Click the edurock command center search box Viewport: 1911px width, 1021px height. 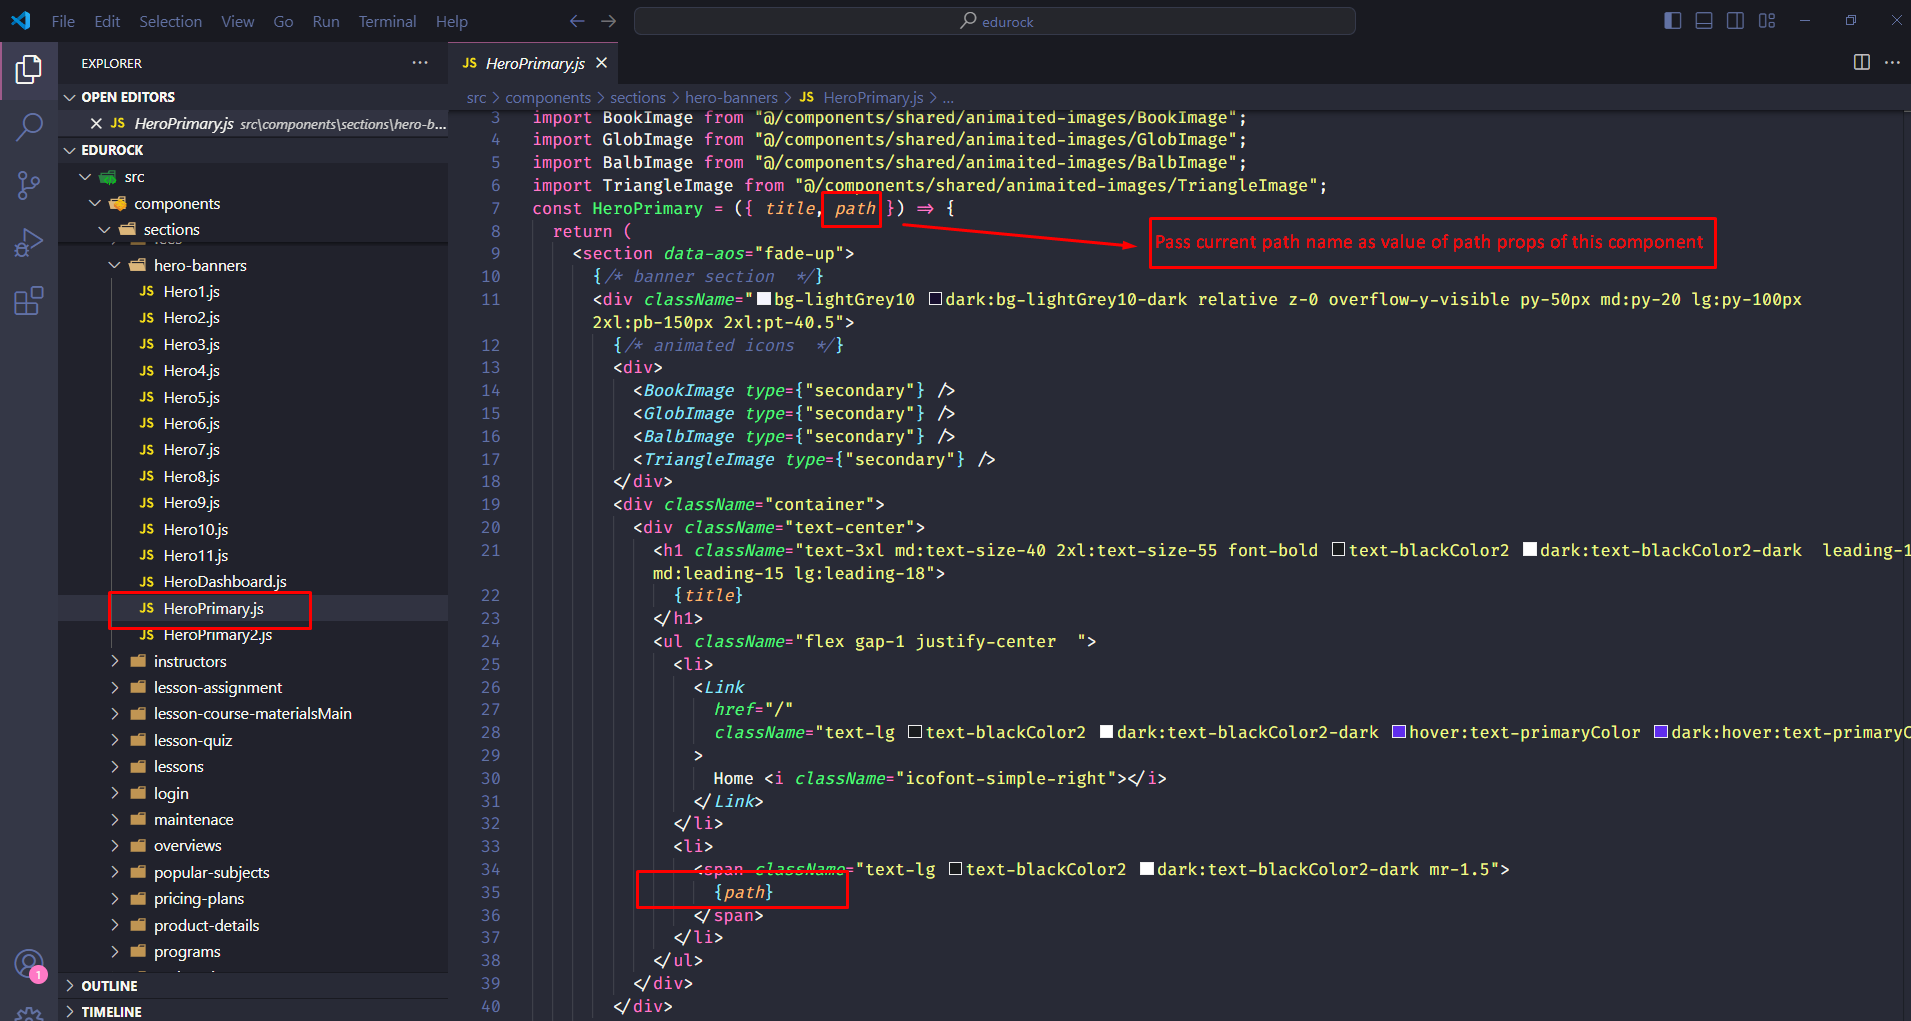995,21
